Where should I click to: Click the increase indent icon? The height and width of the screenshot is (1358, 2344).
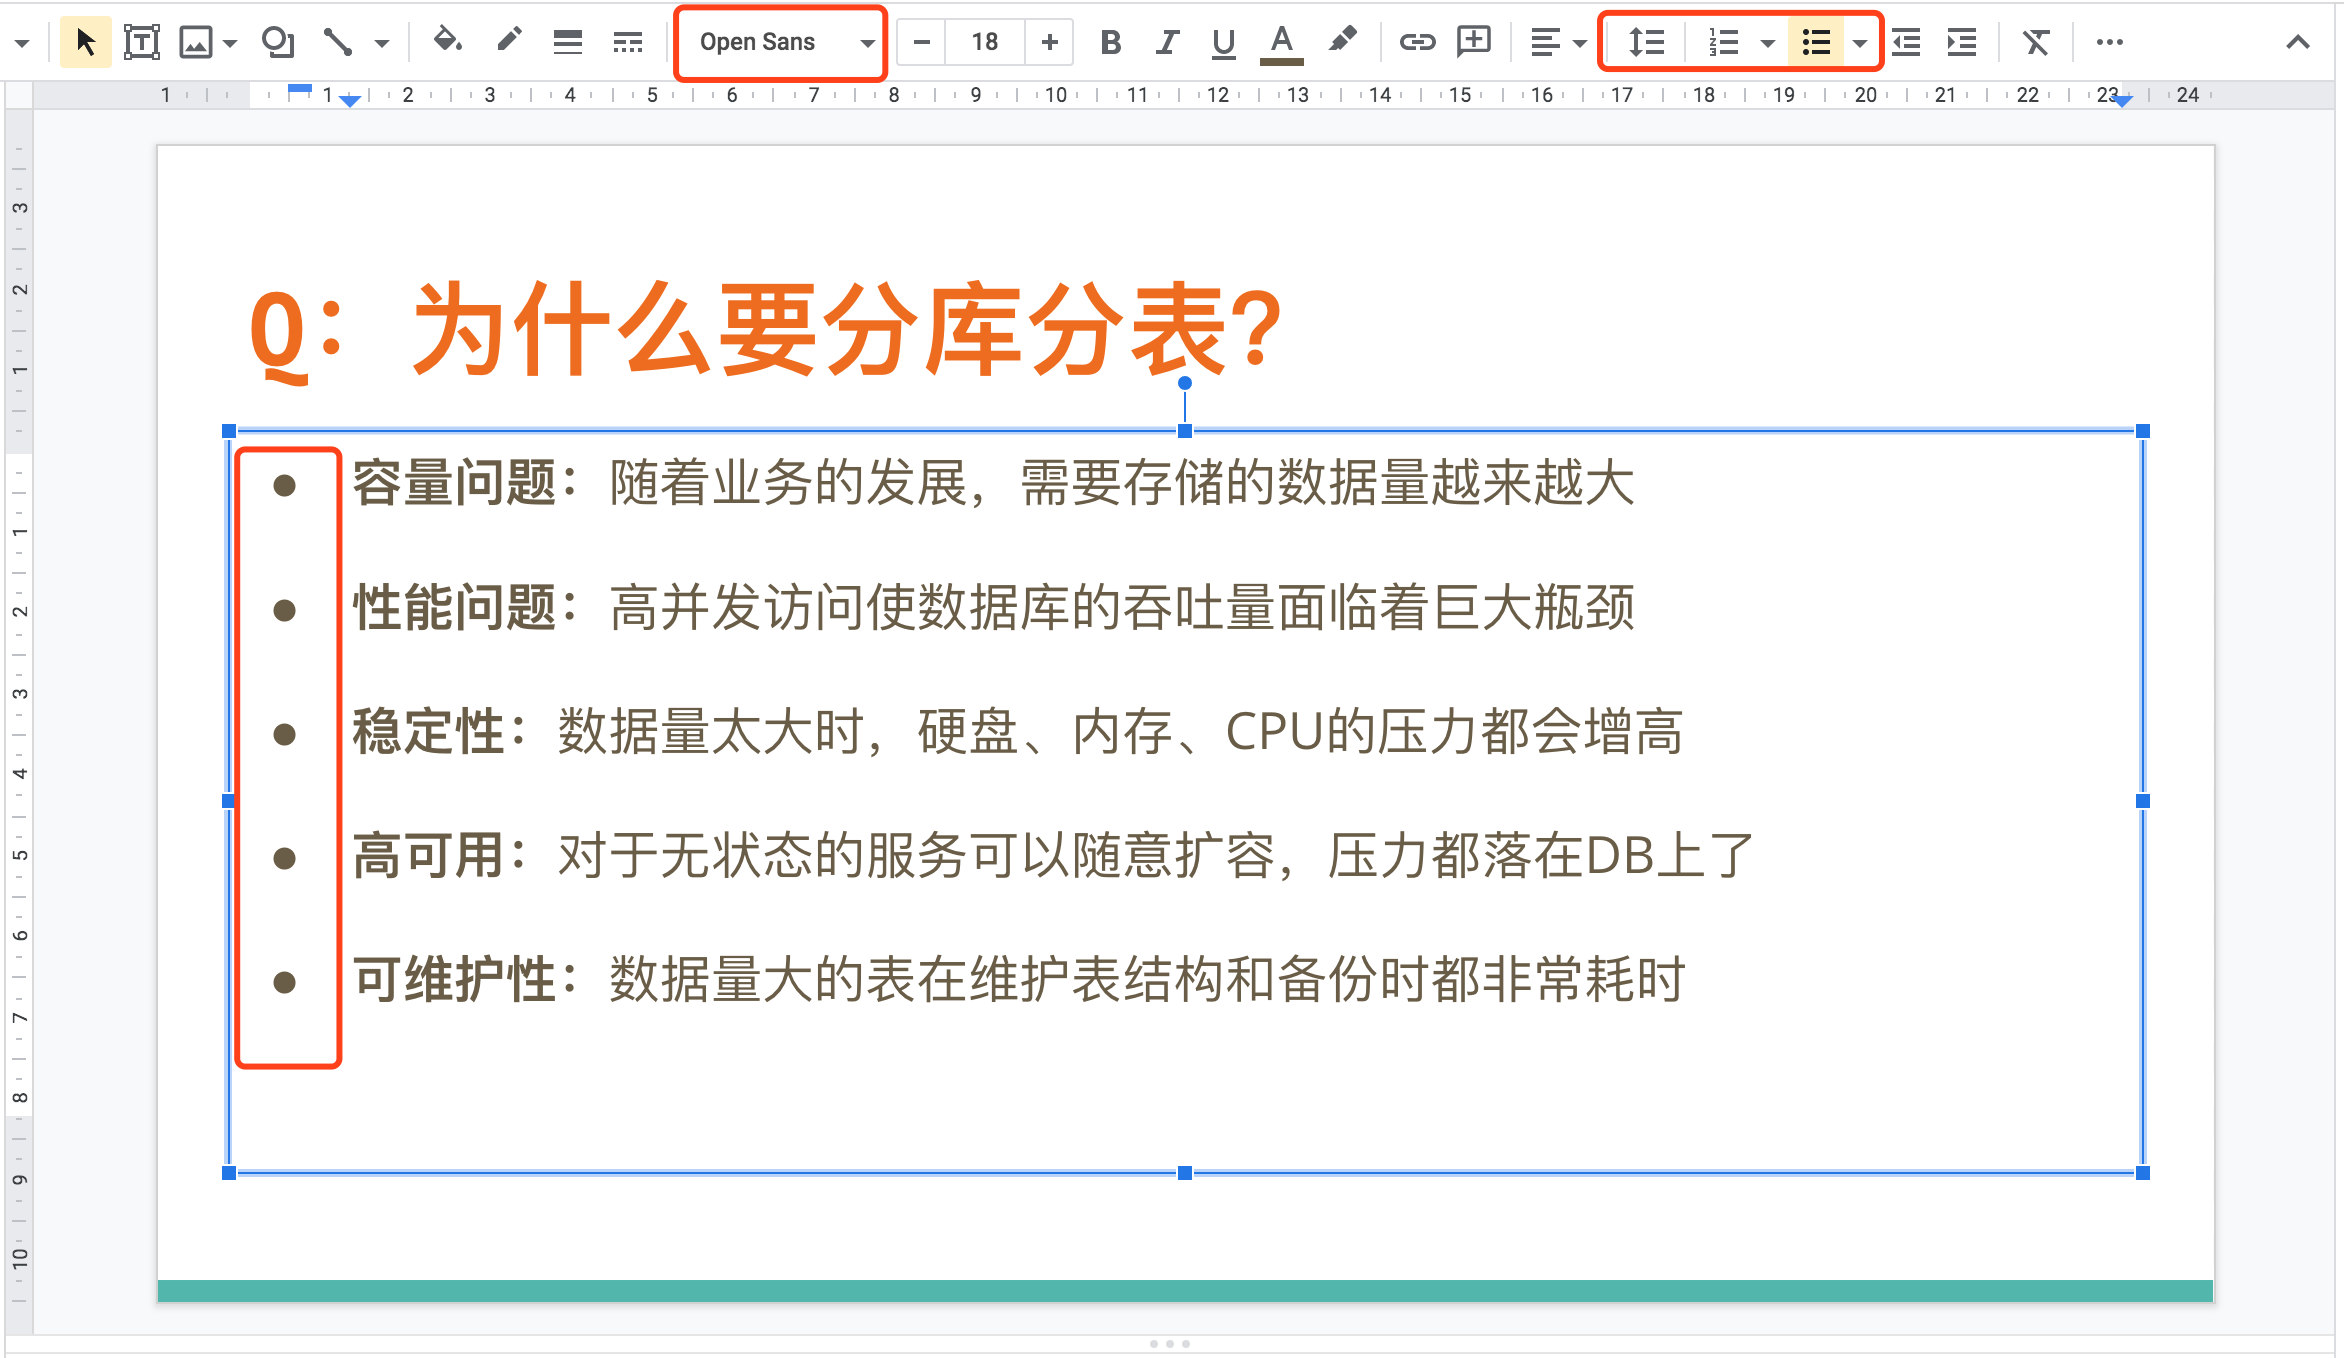1962,42
